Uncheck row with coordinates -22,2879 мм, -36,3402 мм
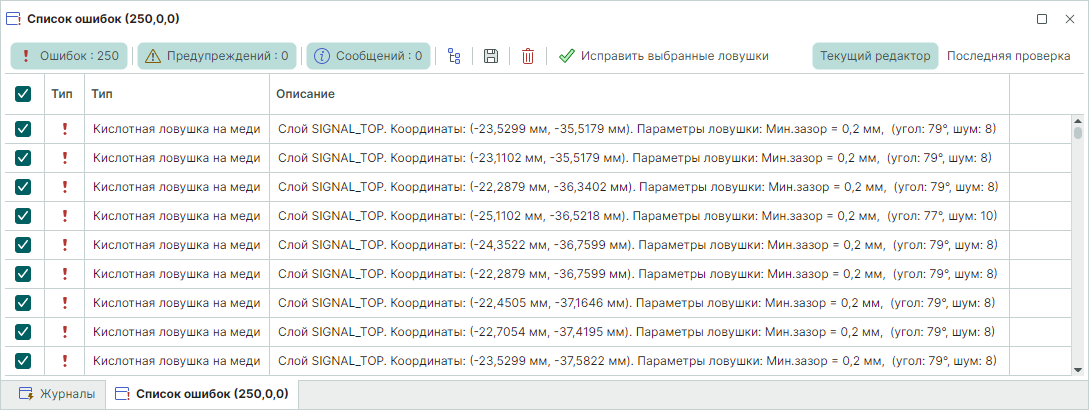 pos(23,186)
